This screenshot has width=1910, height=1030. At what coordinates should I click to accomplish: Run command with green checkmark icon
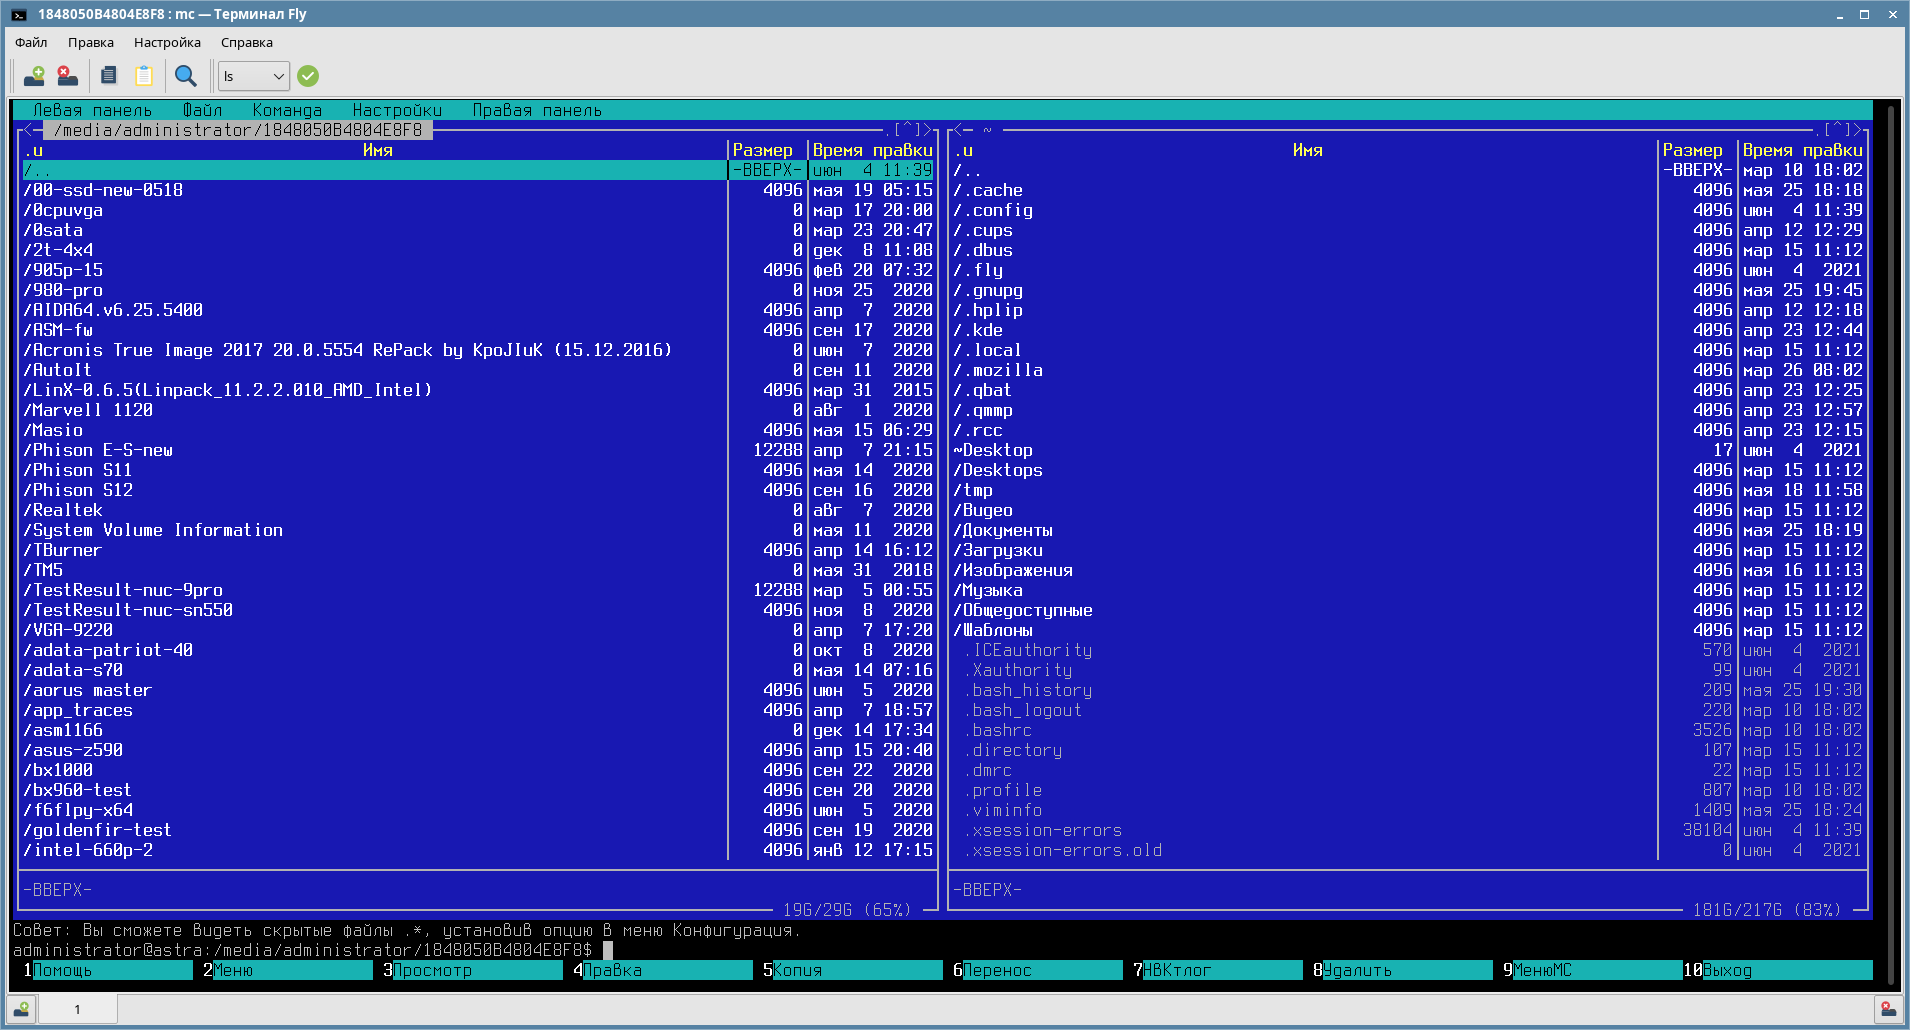[x=308, y=76]
